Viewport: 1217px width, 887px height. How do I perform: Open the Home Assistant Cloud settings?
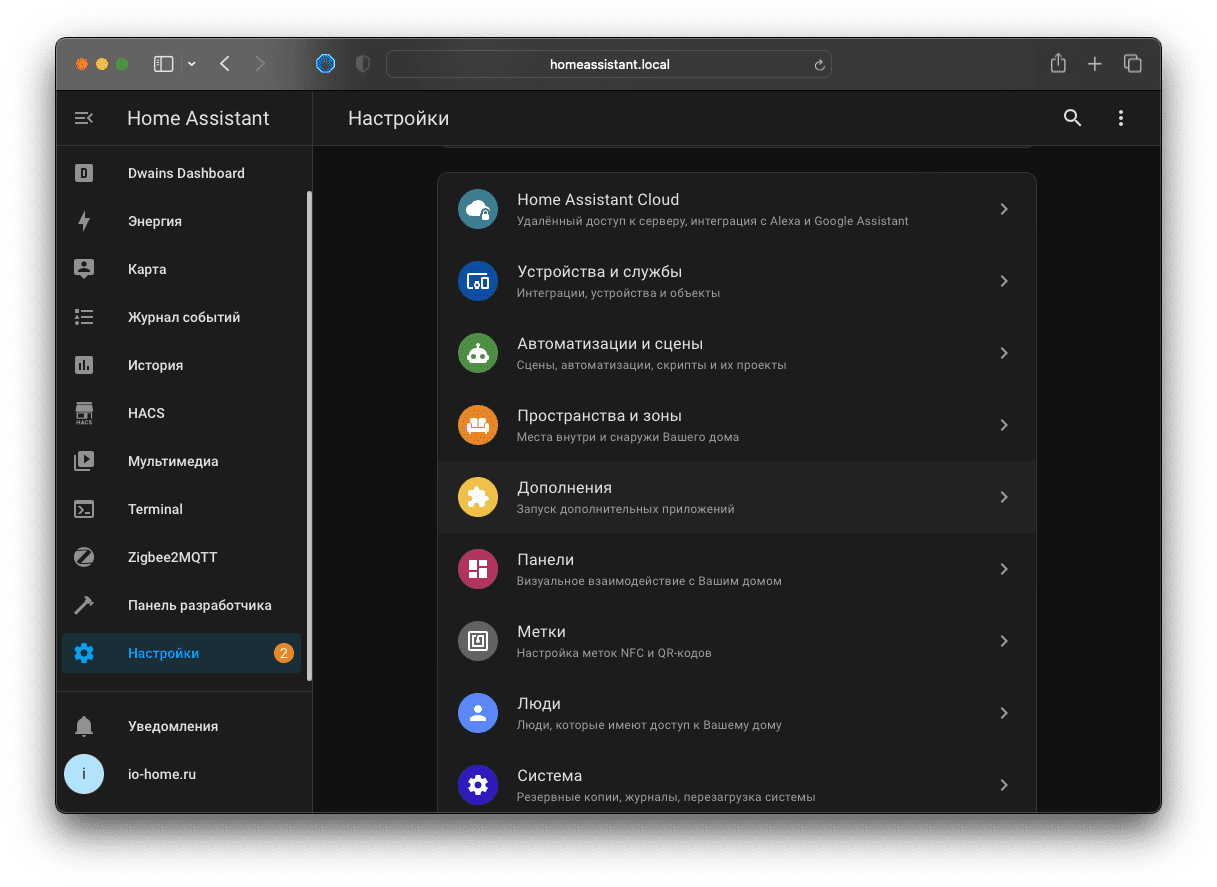[737, 209]
